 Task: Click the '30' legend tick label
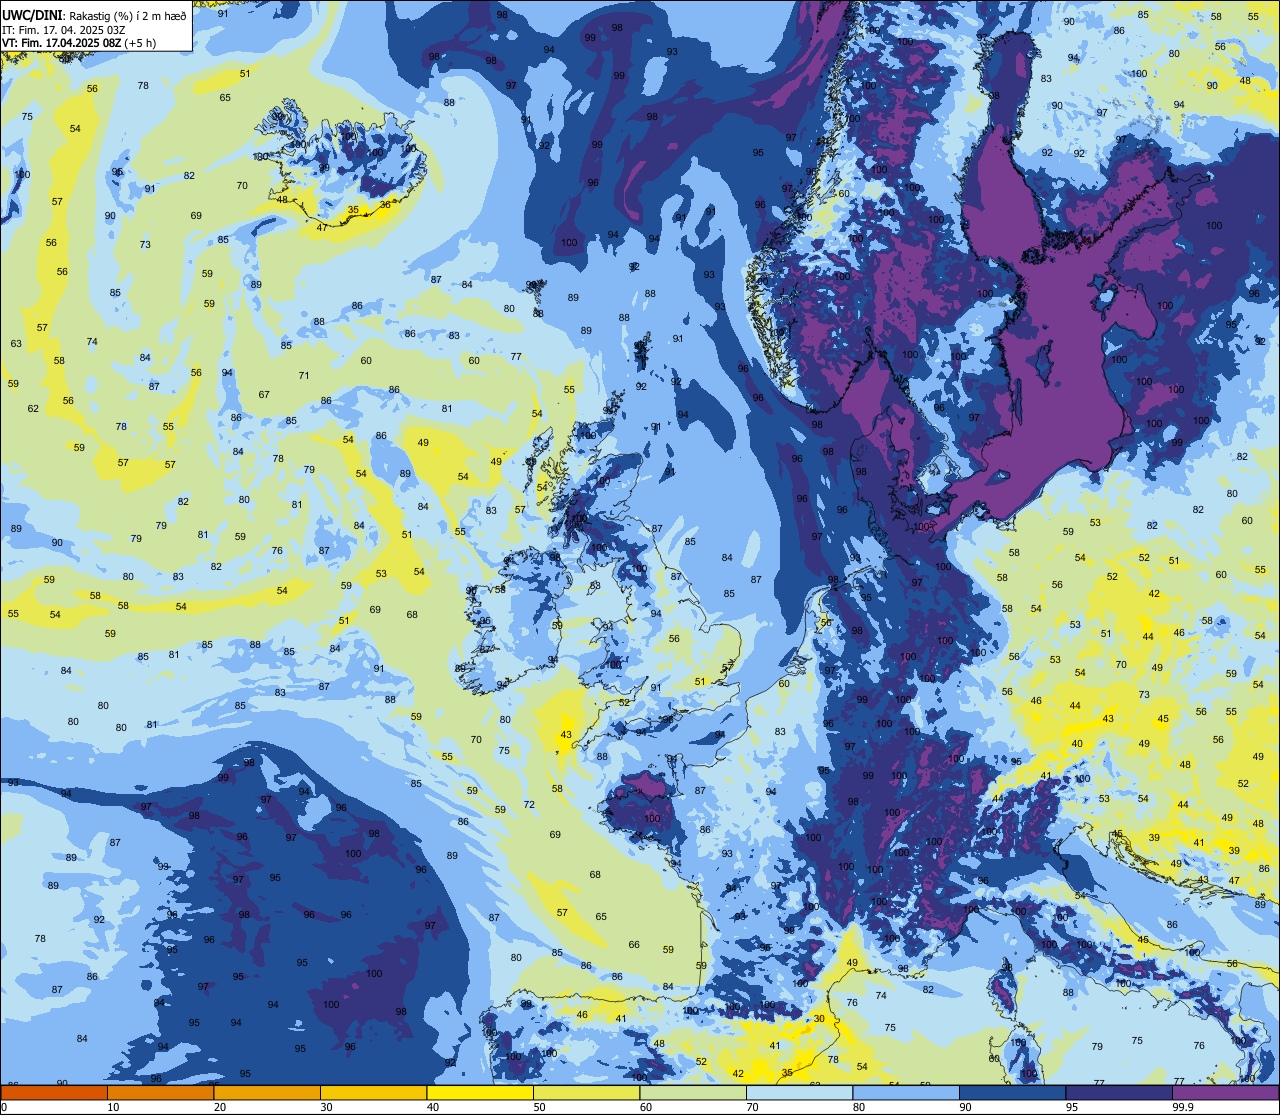327,1107
